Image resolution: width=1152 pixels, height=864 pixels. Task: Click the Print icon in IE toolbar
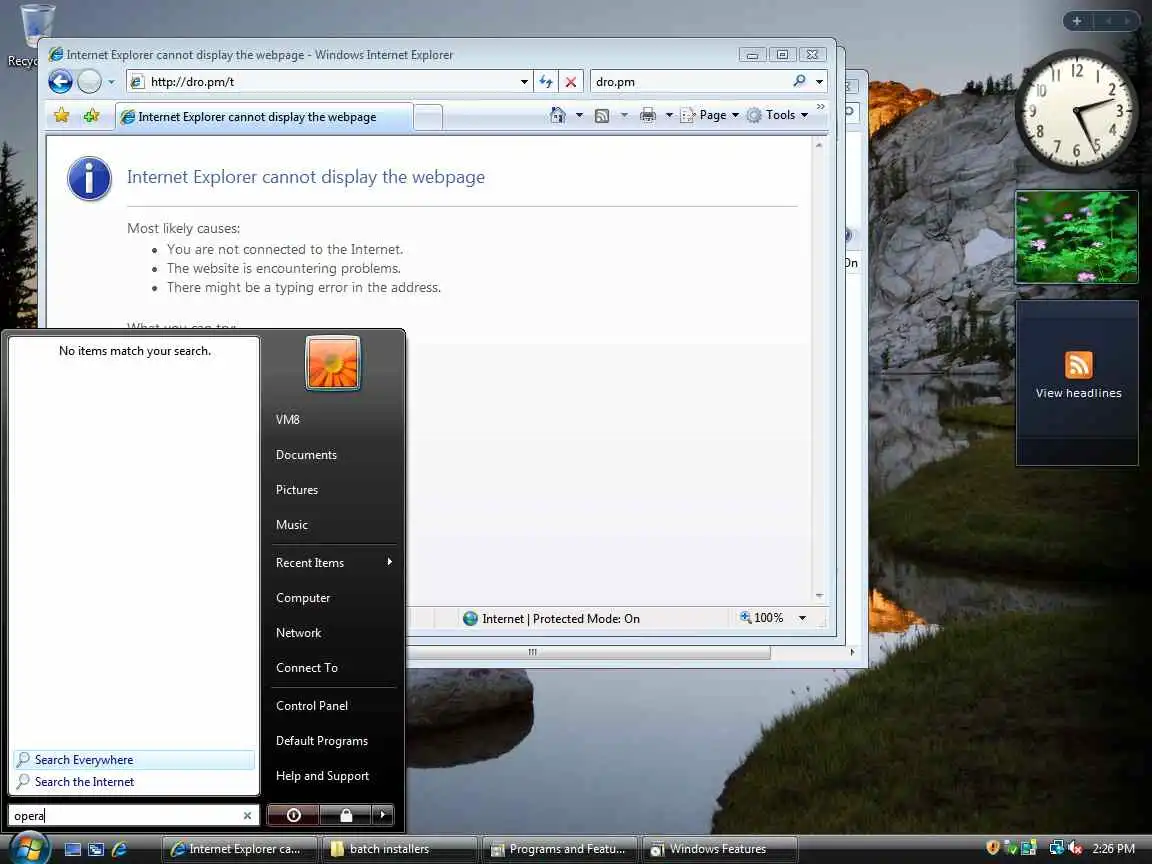tap(647, 115)
